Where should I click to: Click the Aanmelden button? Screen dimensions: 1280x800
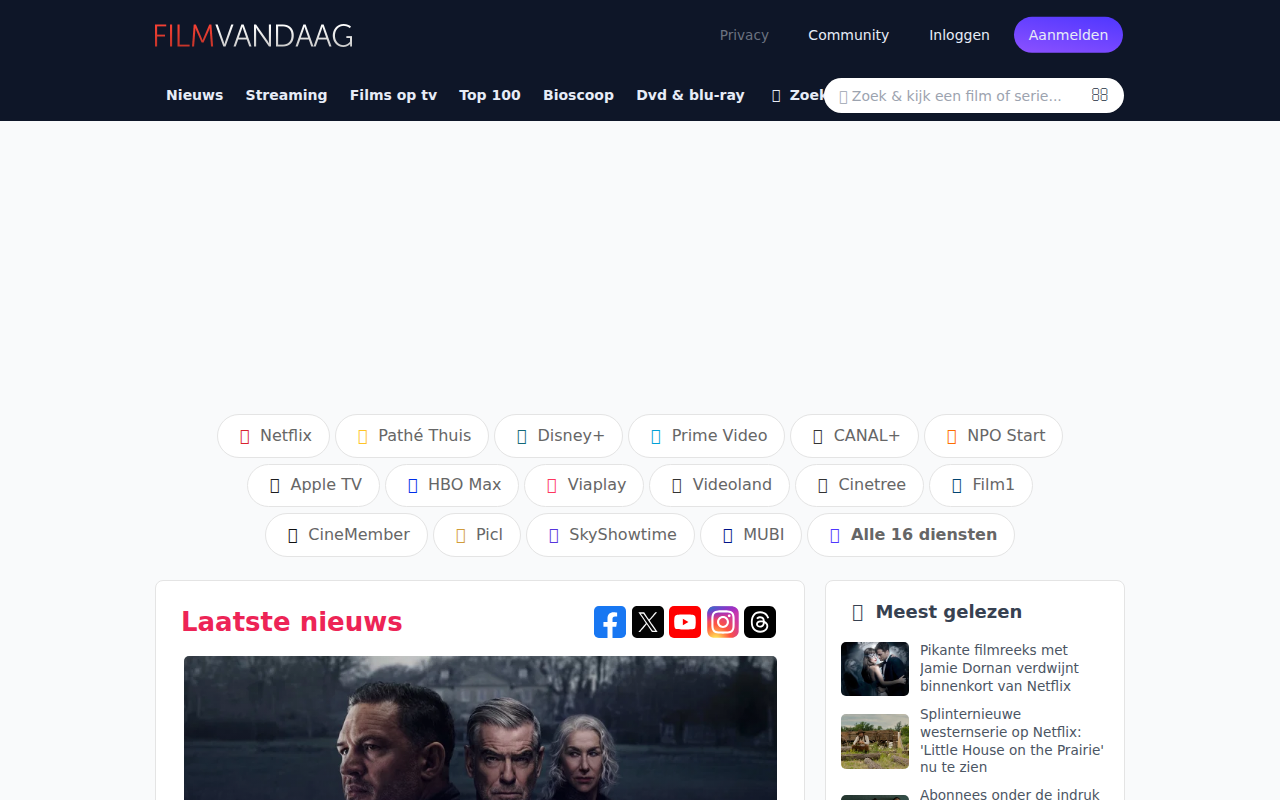pyautogui.click(x=1068, y=35)
